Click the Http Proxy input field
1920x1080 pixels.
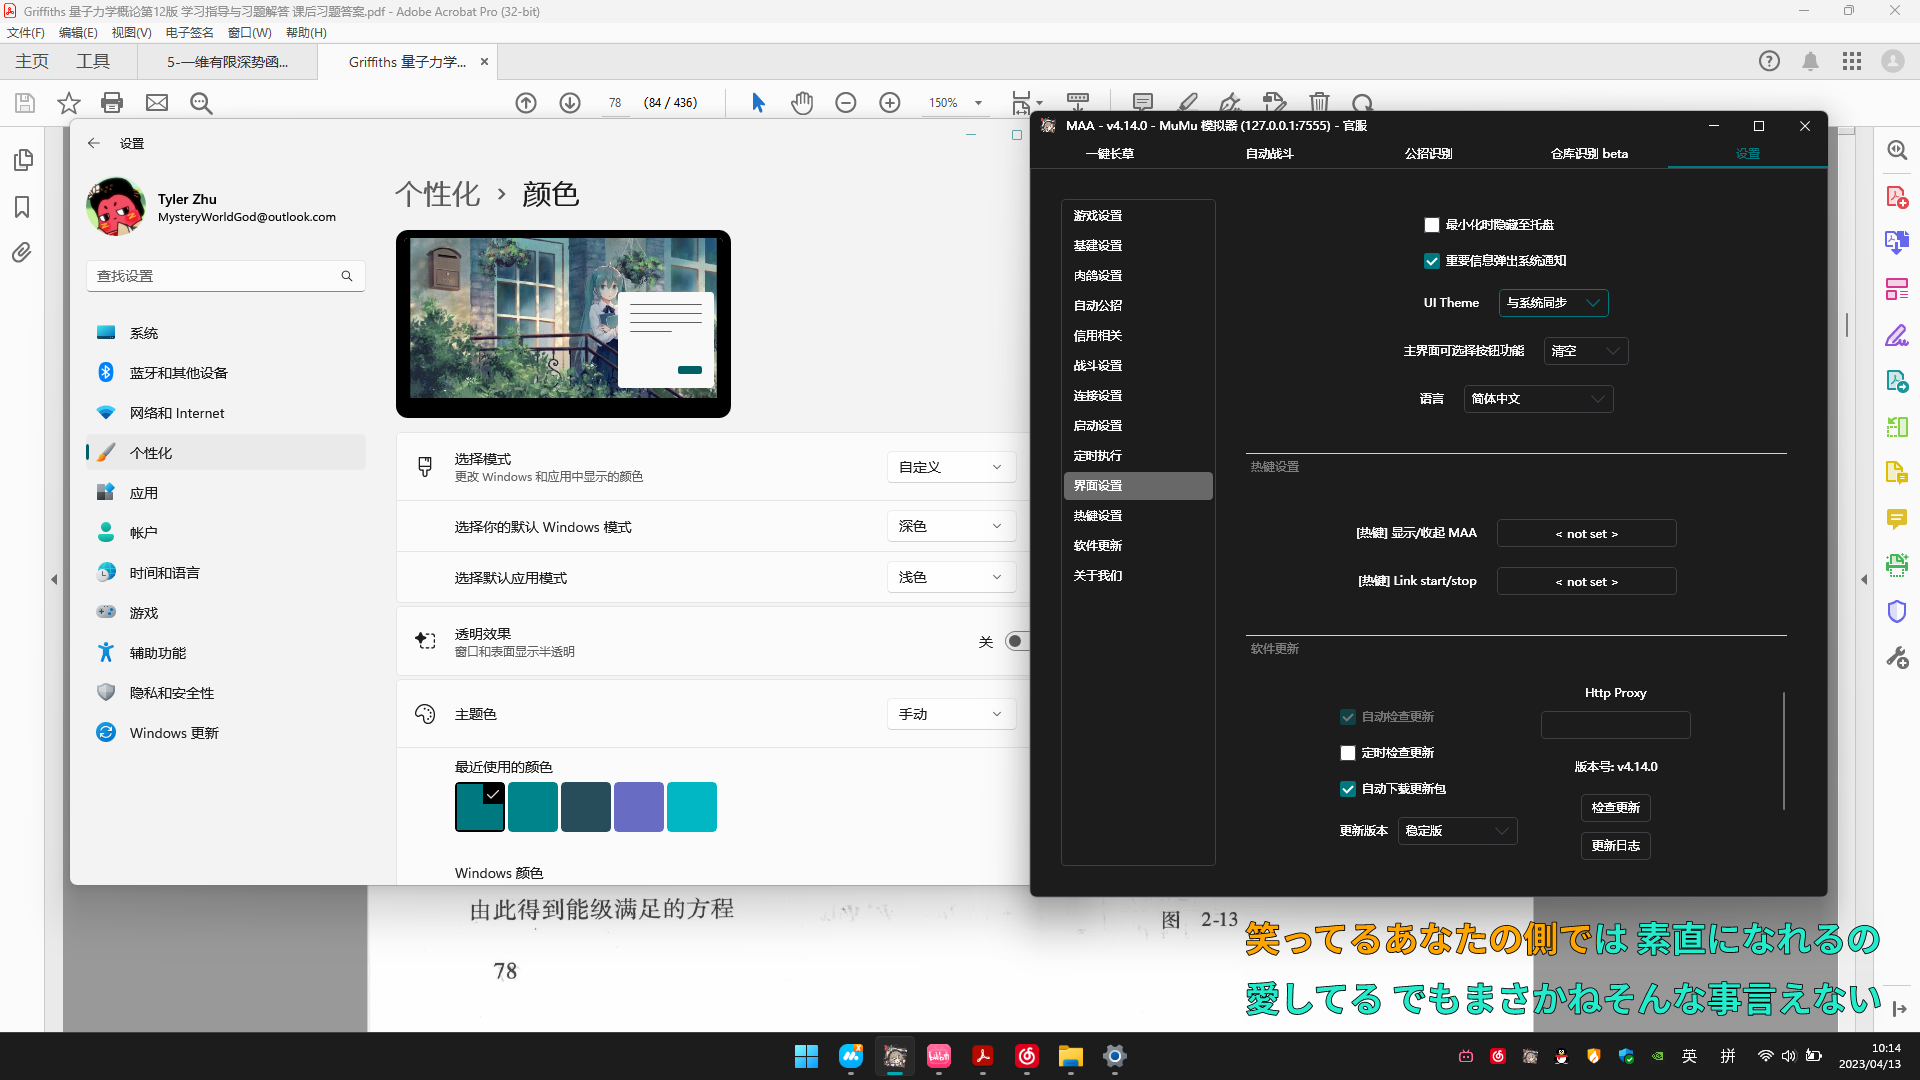pos(1615,725)
